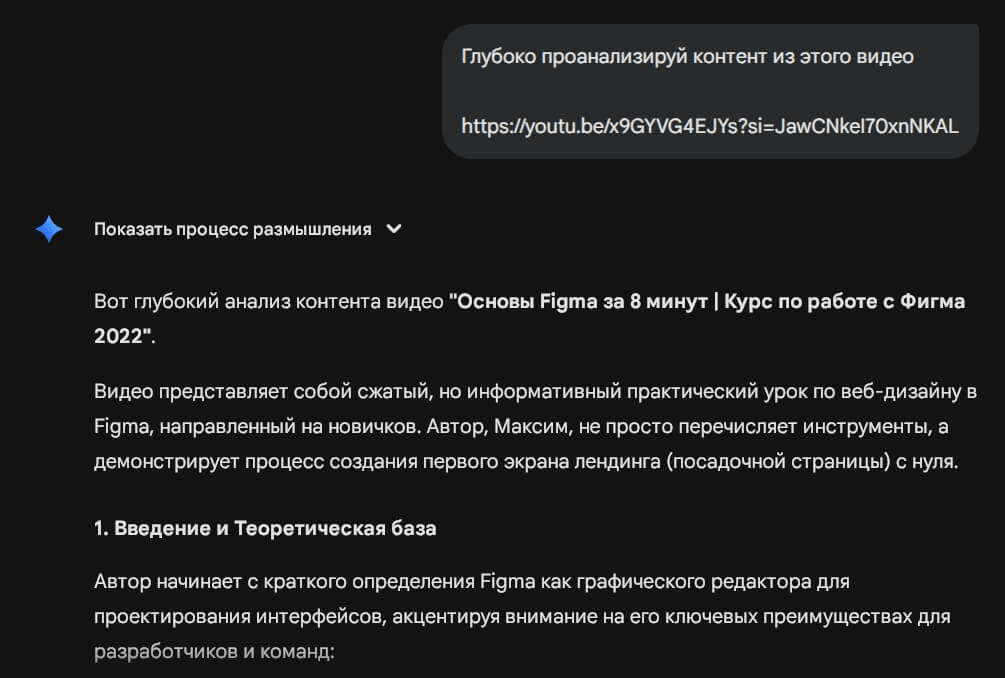Click the Gemini sparkle icon

click(x=49, y=229)
